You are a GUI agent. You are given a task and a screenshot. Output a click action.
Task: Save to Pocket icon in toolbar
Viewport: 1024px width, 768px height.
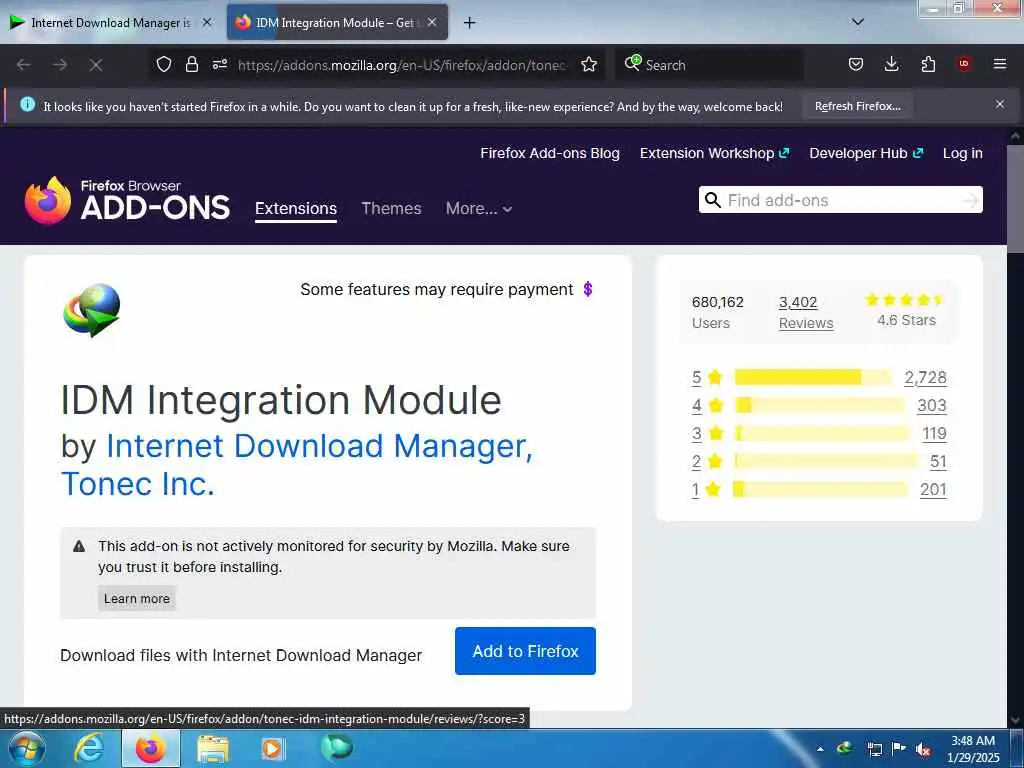(x=856, y=64)
